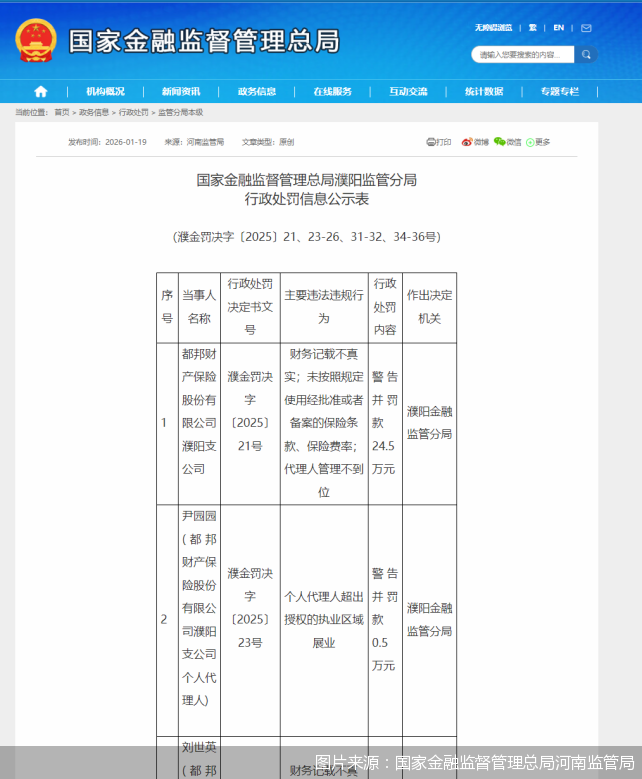Click the publish date 2026-01-19
The image size is (642, 779).
tap(126, 142)
